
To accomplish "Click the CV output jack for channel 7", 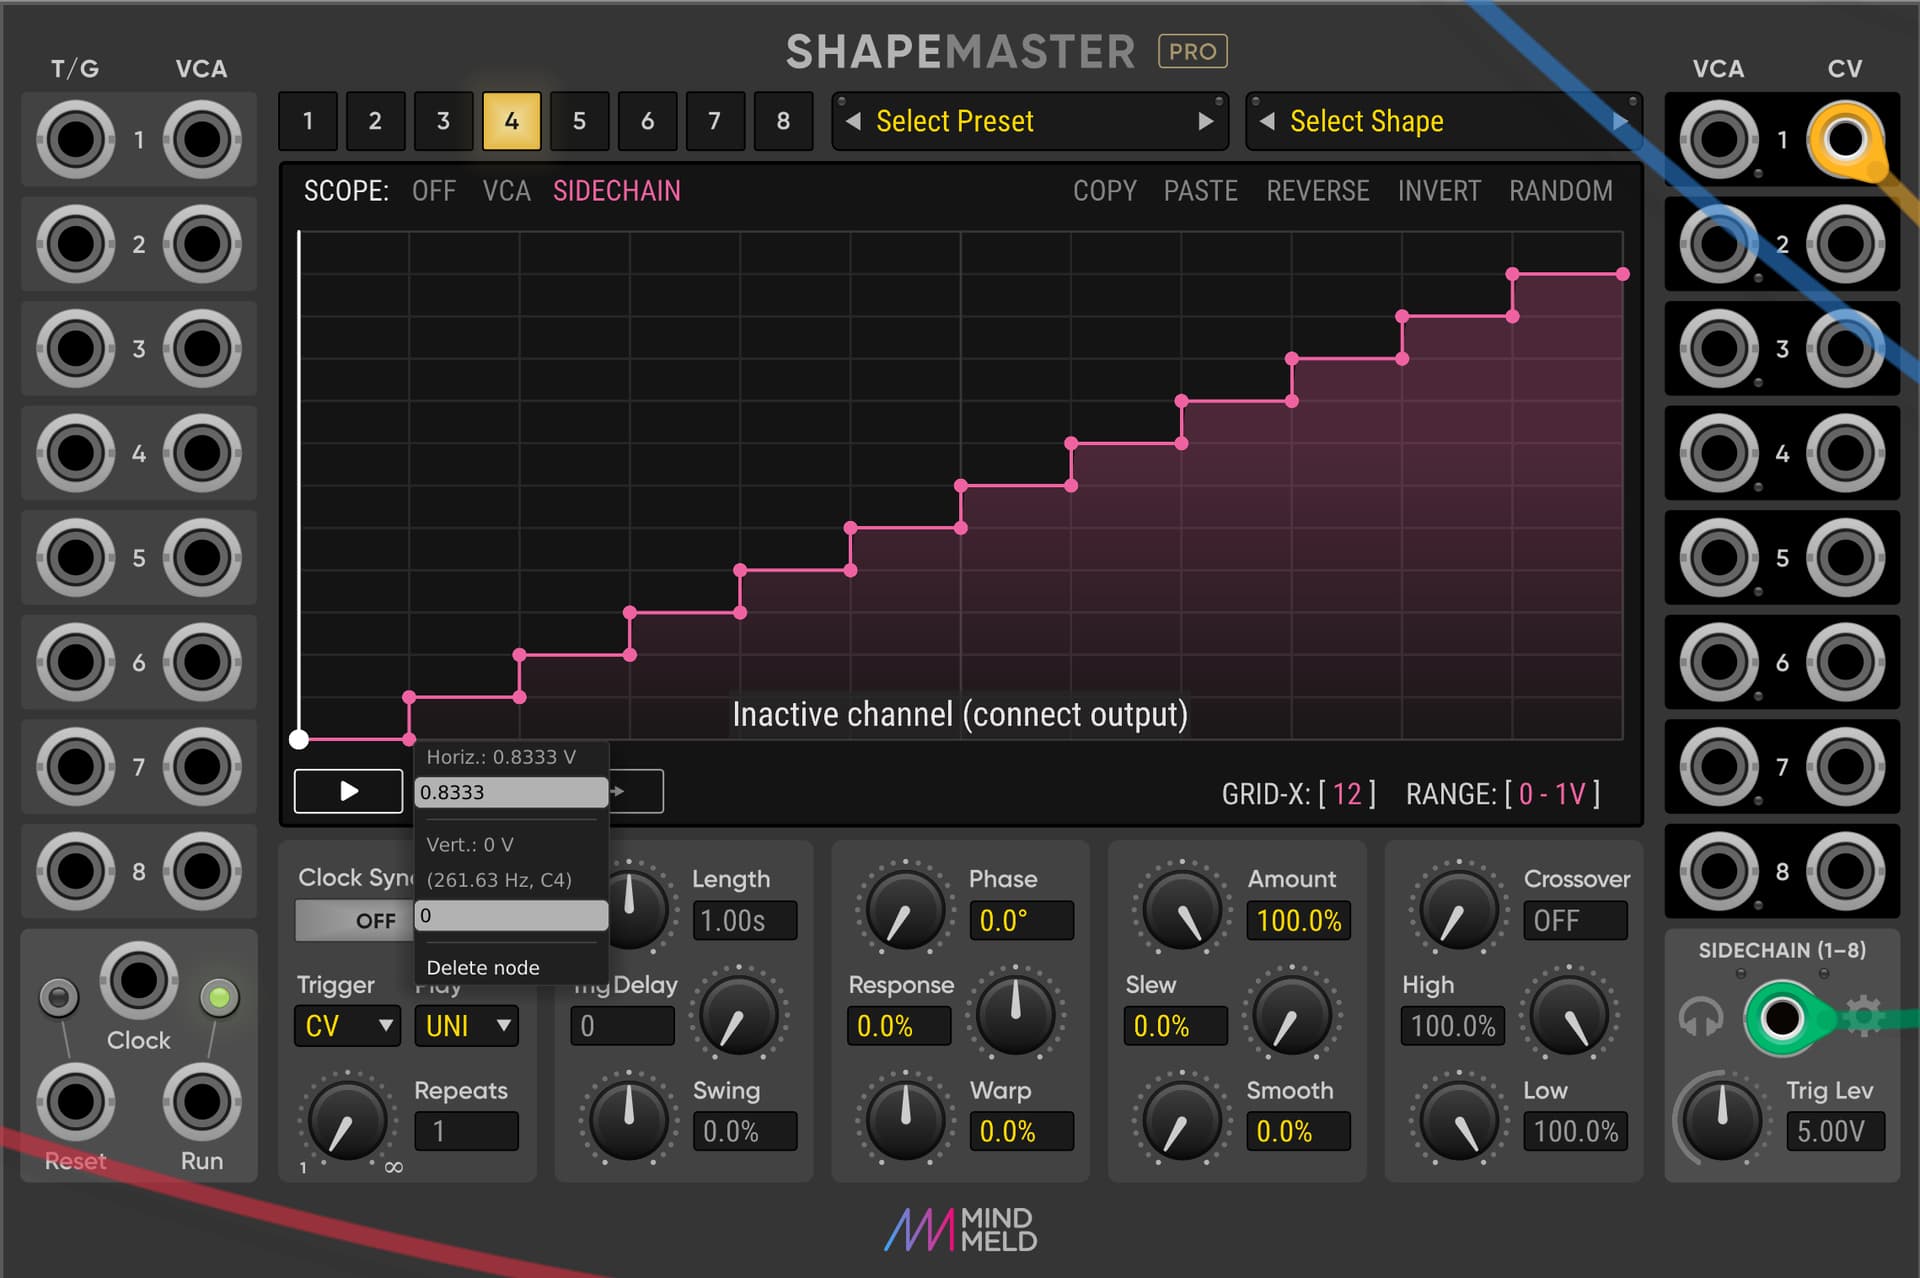I will coord(1845,767).
